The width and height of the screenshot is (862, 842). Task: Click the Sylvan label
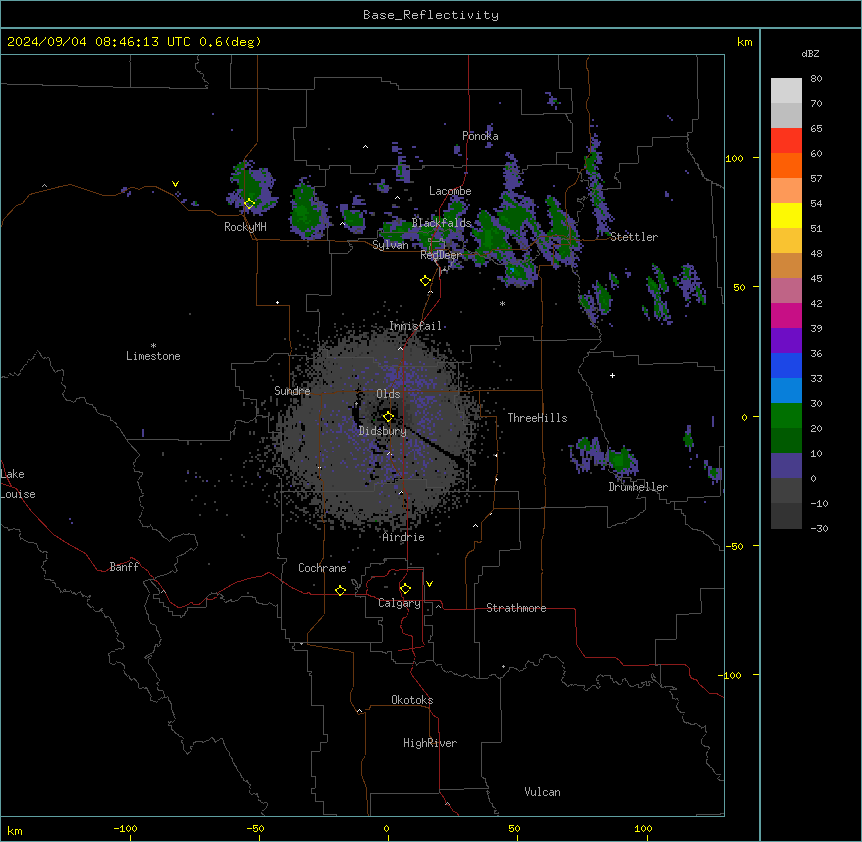(x=390, y=245)
